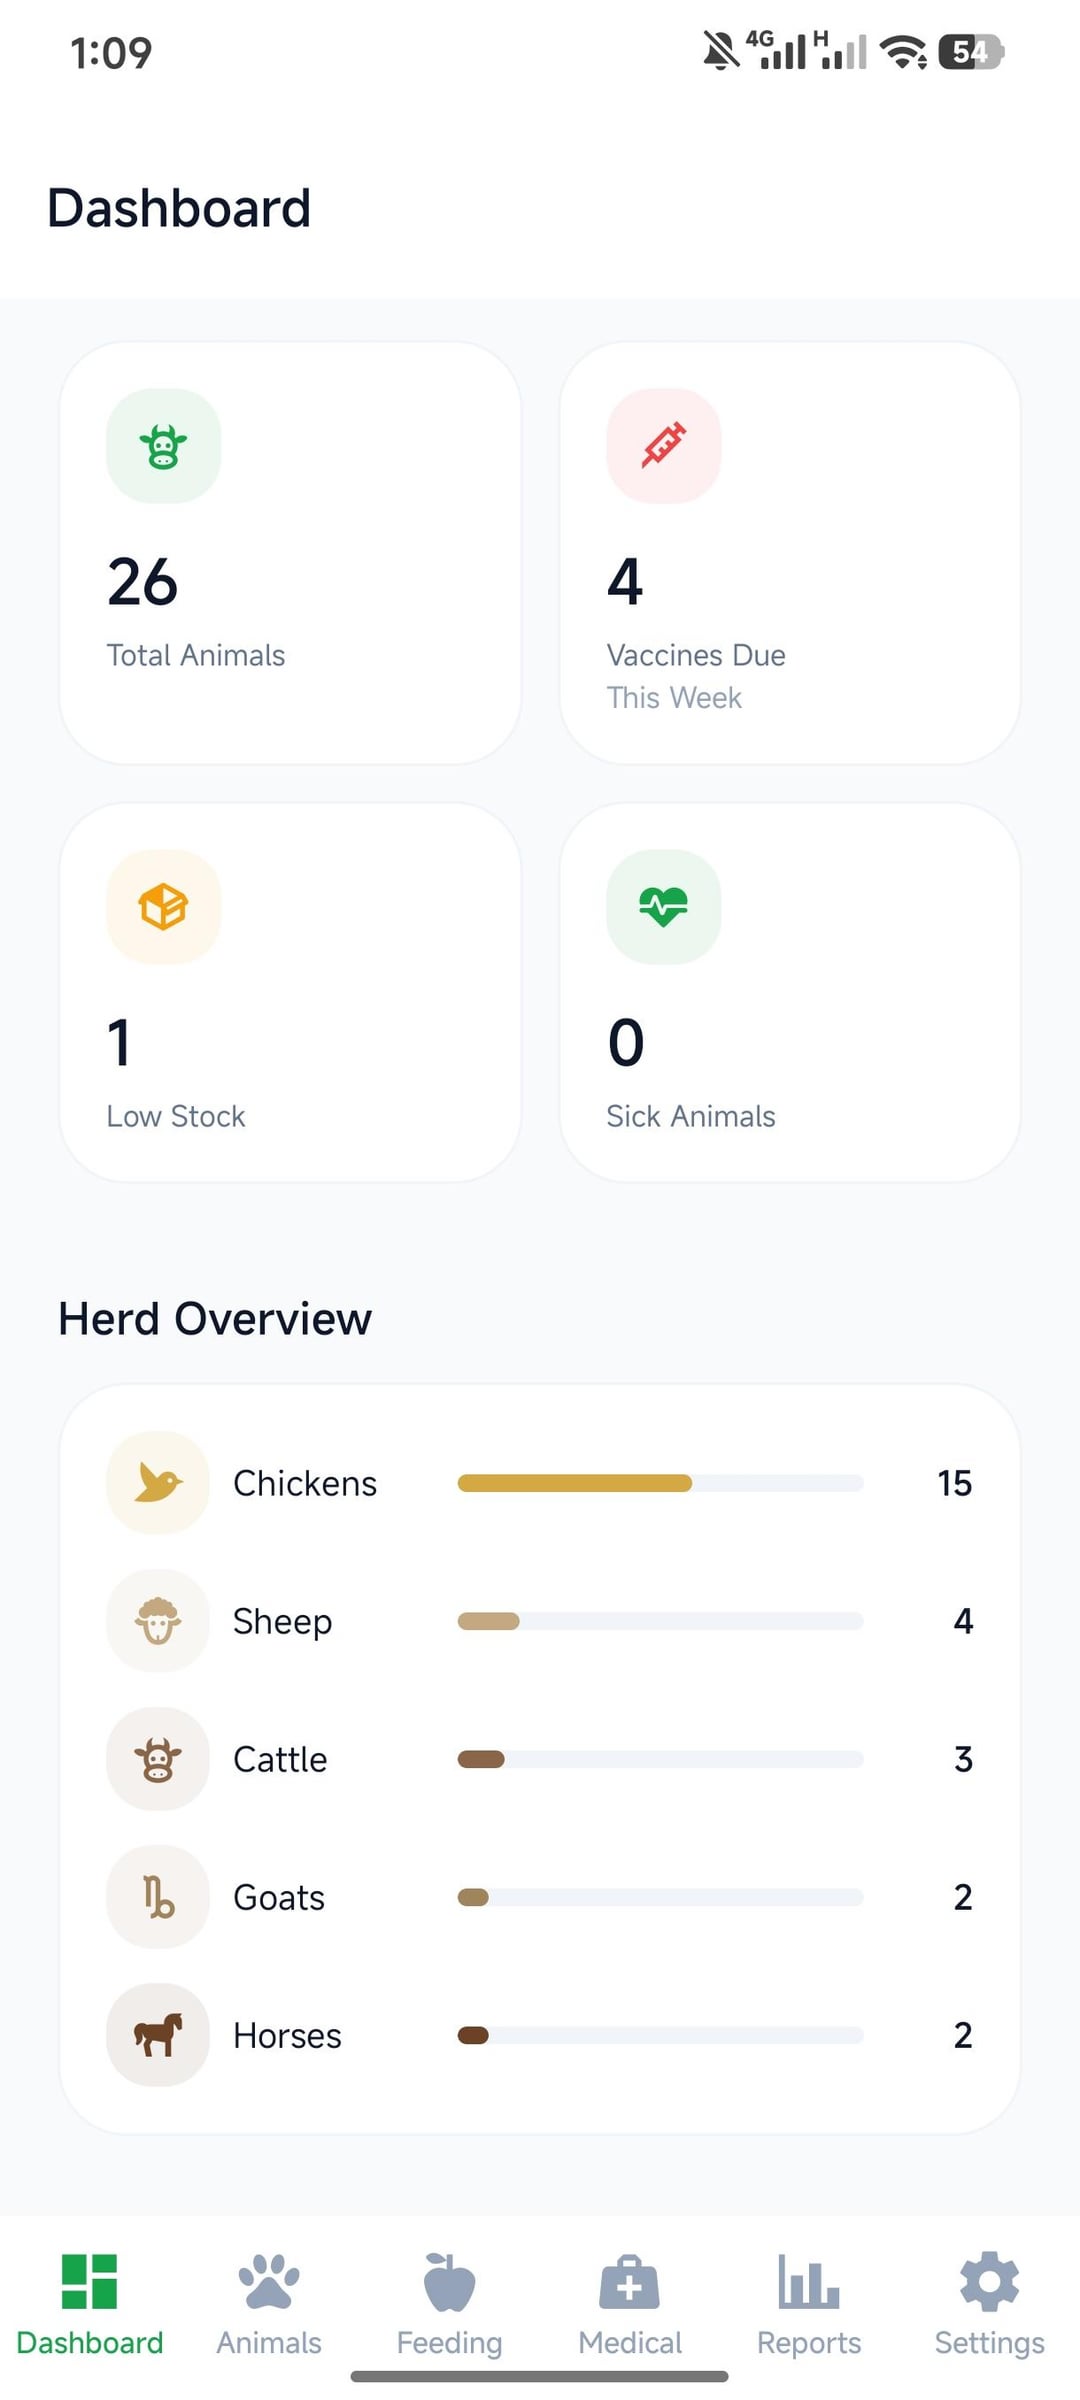Viewport: 1080px width, 2400px height.
Task: Tap the Goats icon in Herd Overview
Action: pos(158,1896)
